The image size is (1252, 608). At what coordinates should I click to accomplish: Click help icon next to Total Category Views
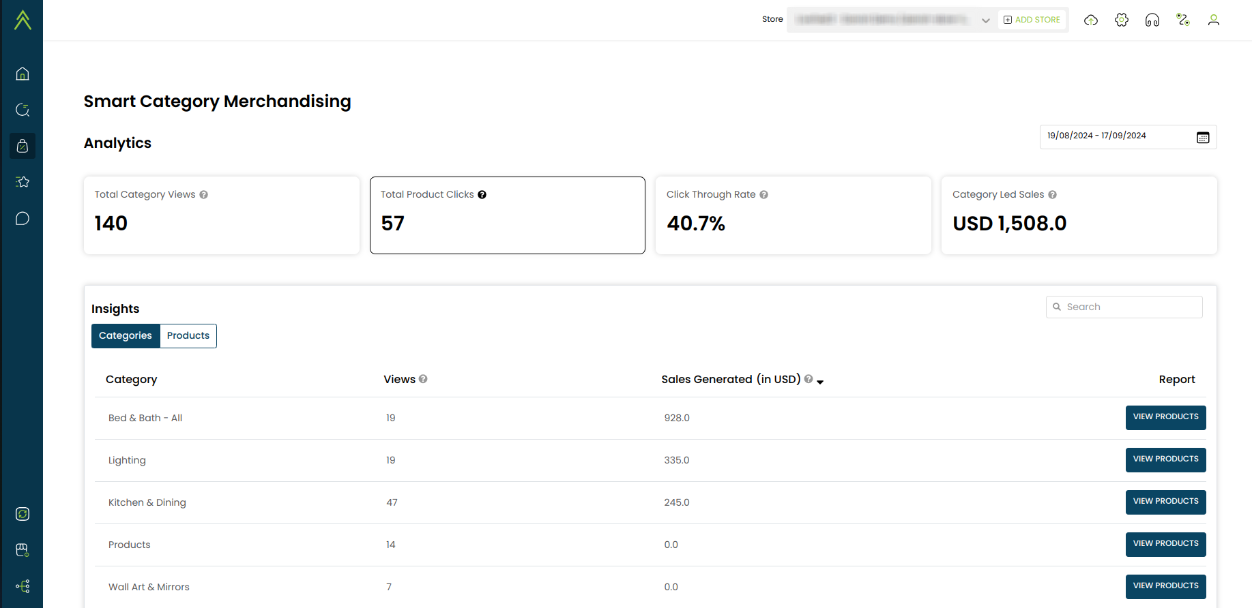point(204,195)
